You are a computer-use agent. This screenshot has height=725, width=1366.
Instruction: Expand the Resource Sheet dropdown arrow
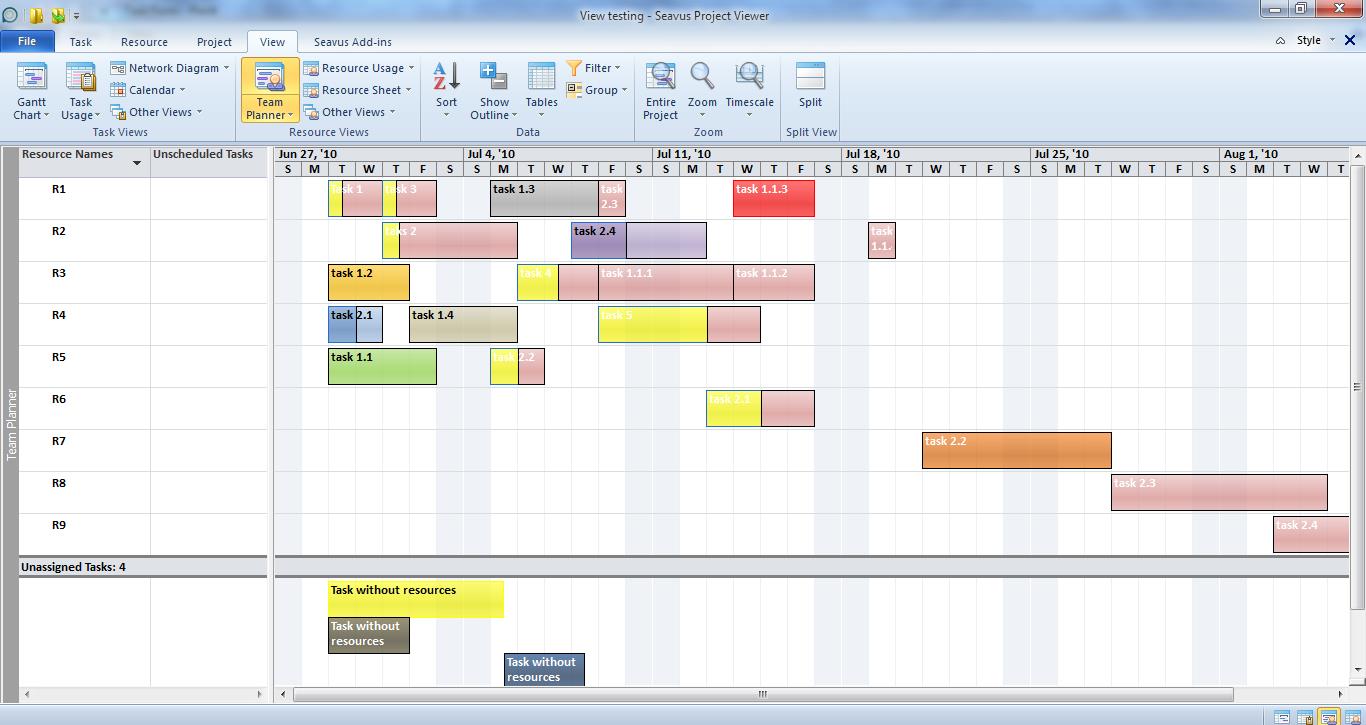pyautogui.click(x=408, y=90)
